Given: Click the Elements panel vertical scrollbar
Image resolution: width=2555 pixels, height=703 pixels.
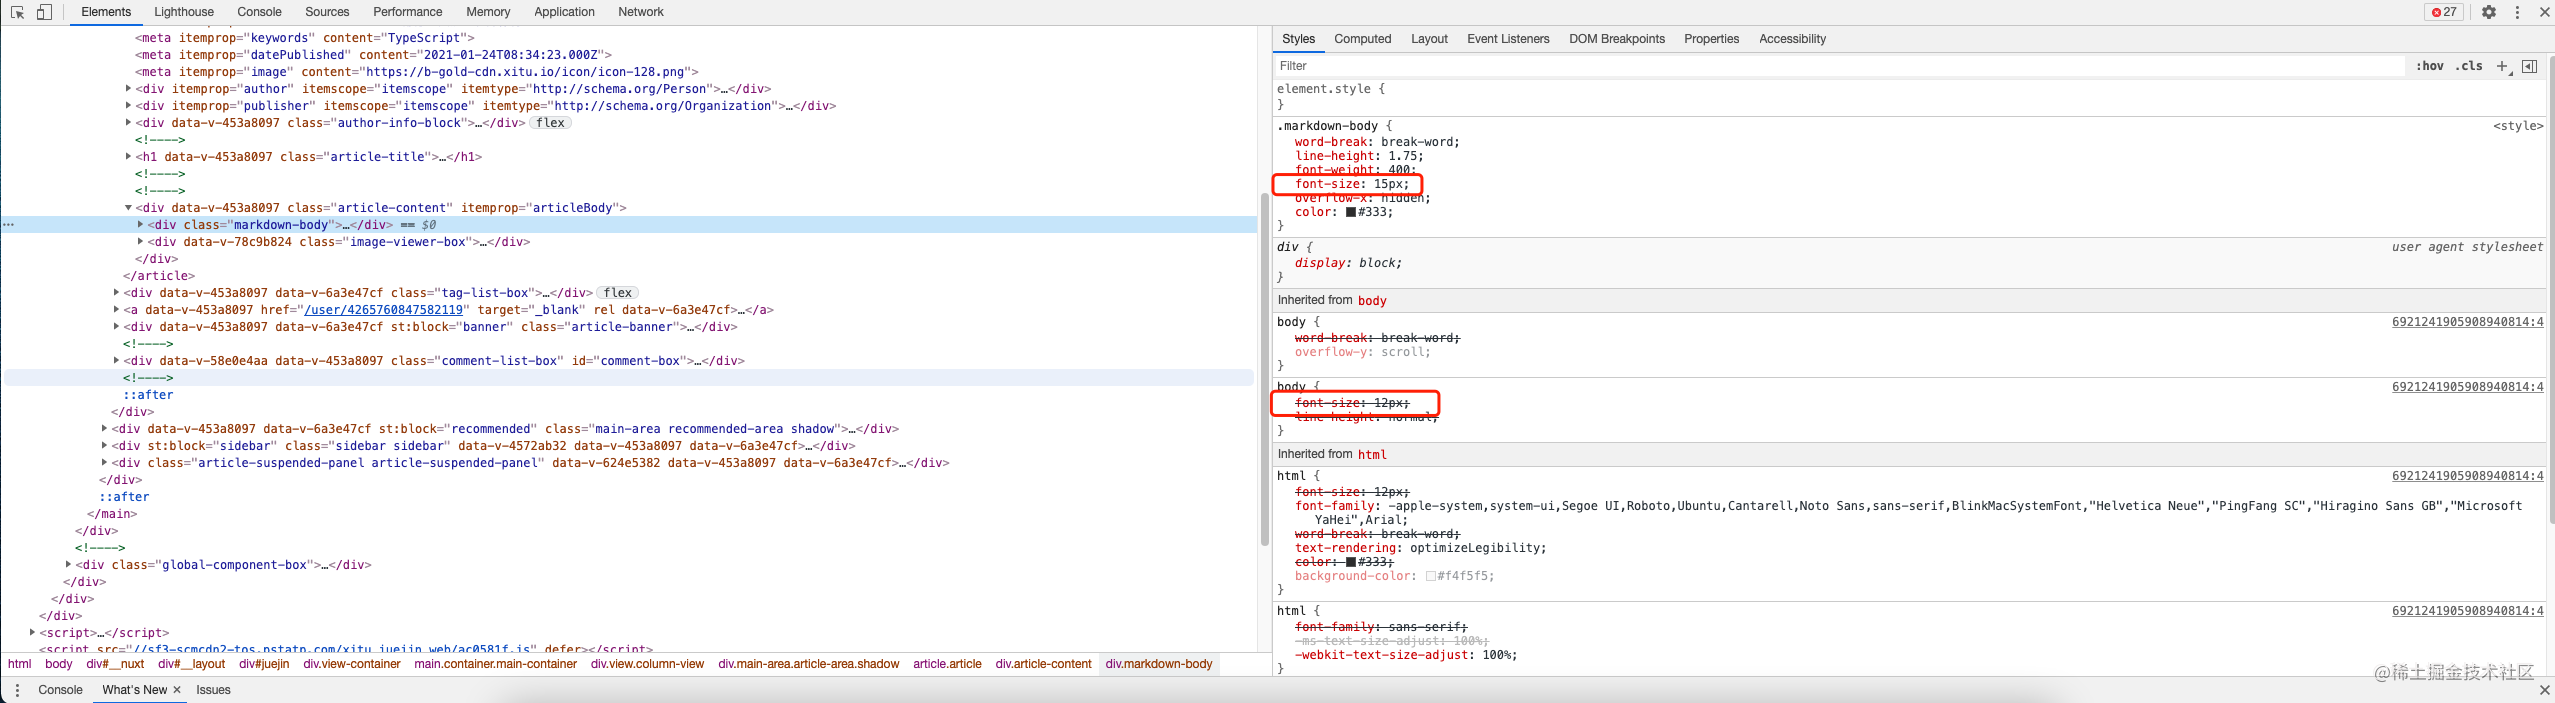Looking at the screenshot, I should (1264, 370).
